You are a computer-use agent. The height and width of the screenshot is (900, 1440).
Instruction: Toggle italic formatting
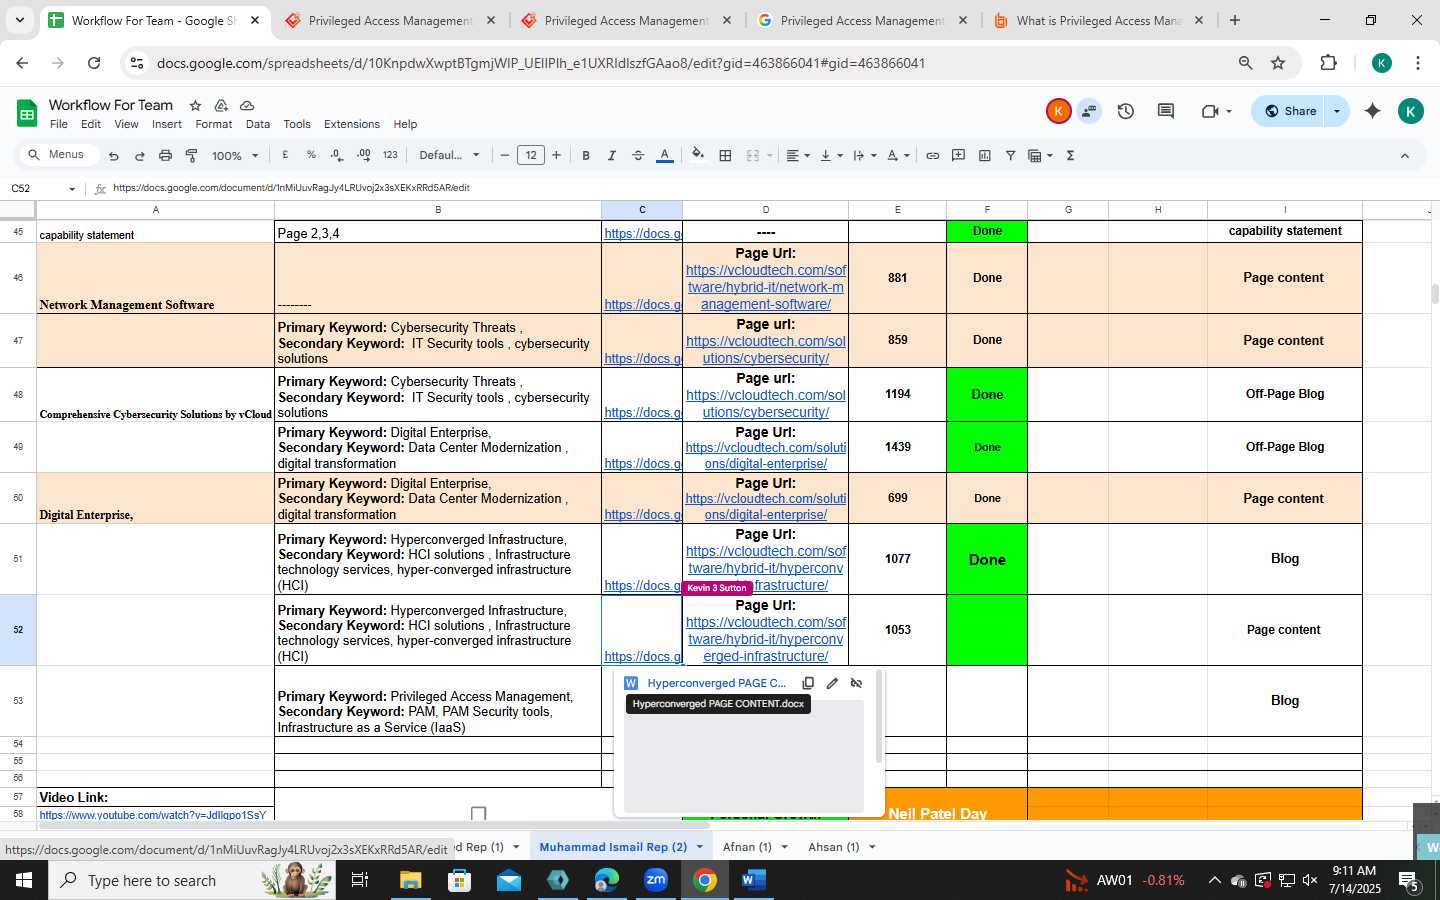(x=612, y=155)
